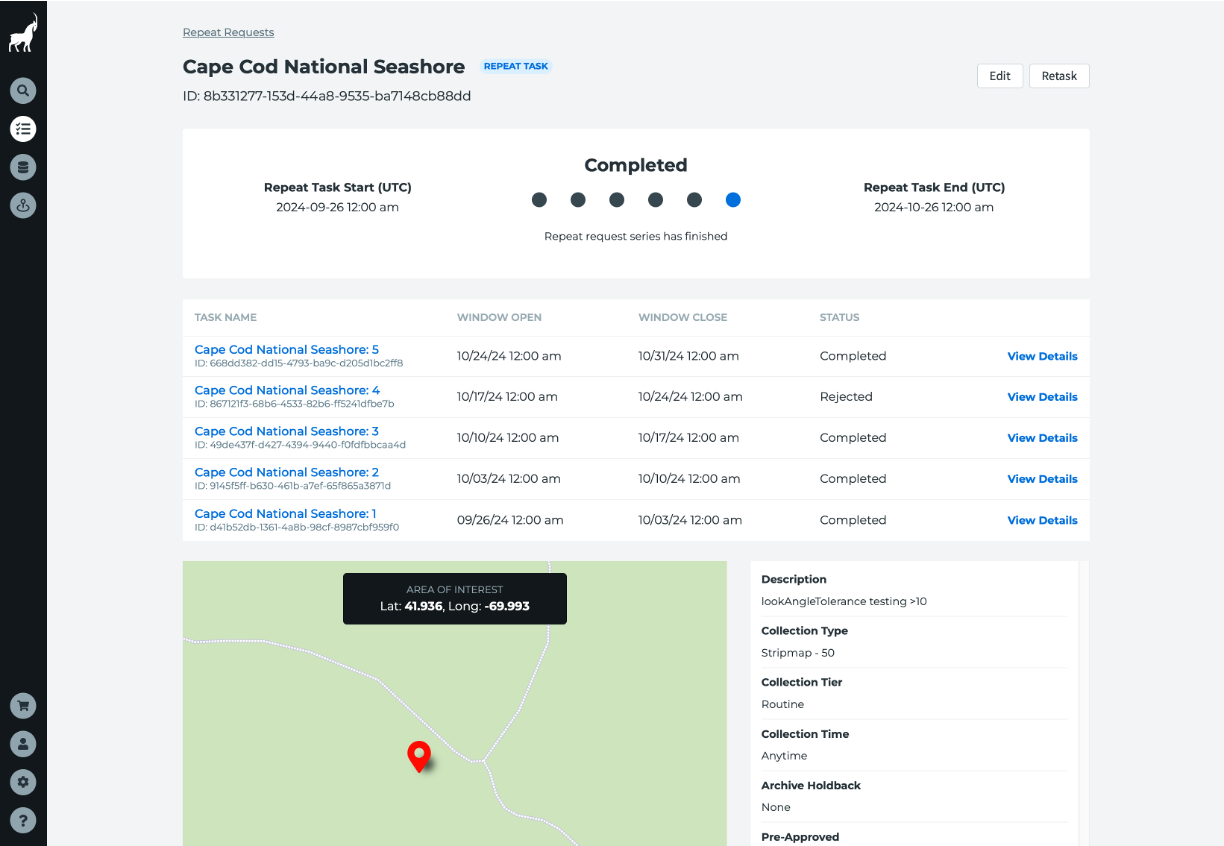This screenshot has width=1224, height=846.
Task: View Details for the Rejected task
Action: click(1042, 397)
